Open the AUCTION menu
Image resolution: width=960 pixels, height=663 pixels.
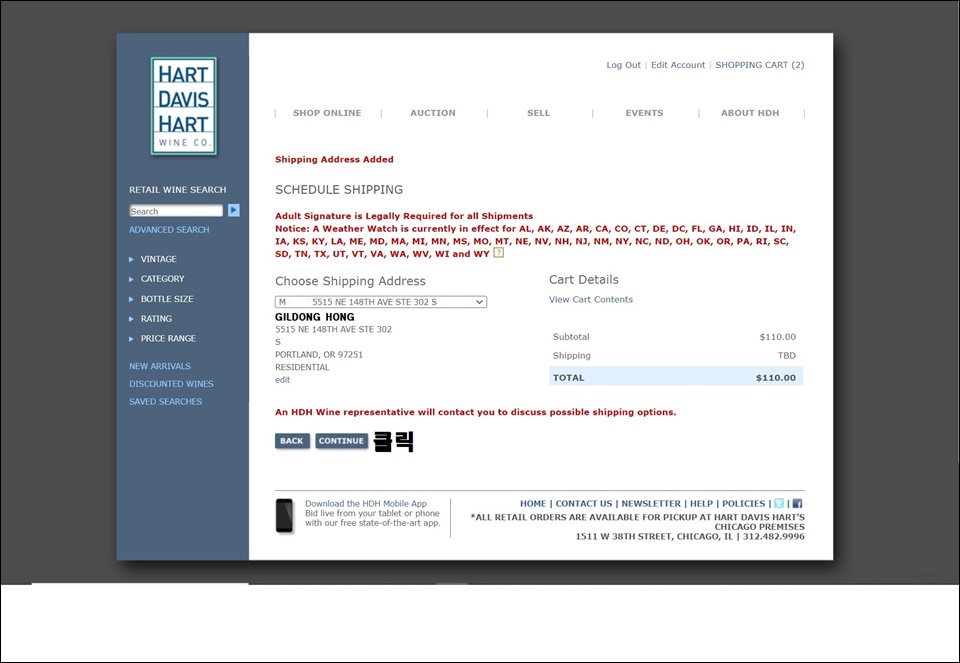pos(433,113)
